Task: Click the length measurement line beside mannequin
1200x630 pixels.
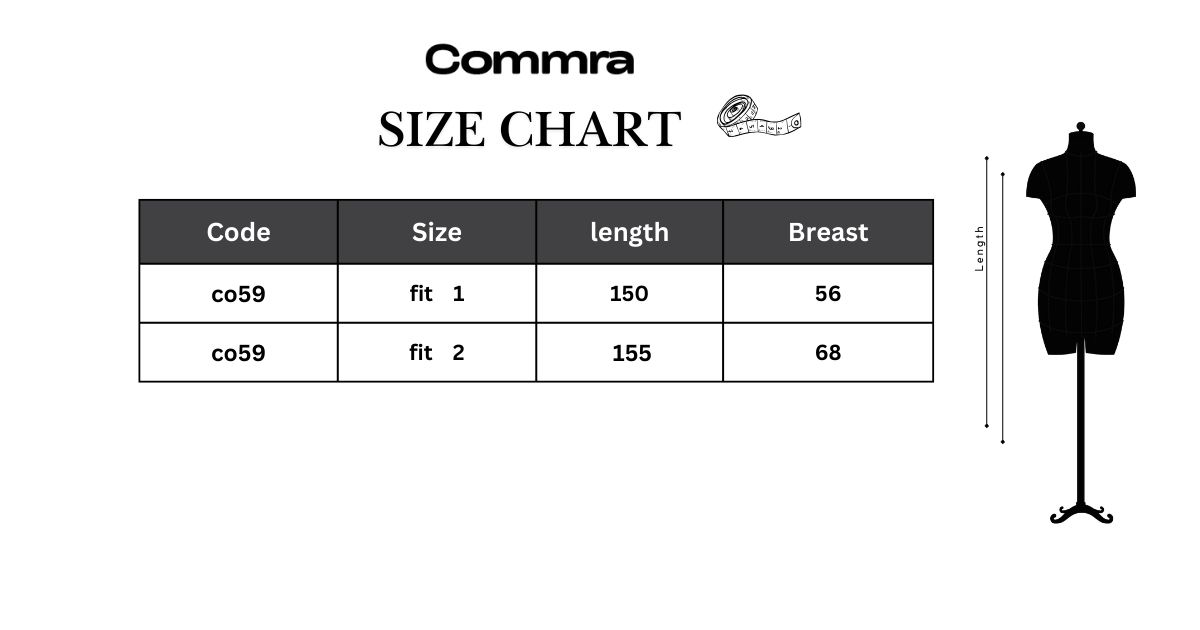Action: point(987,292)
